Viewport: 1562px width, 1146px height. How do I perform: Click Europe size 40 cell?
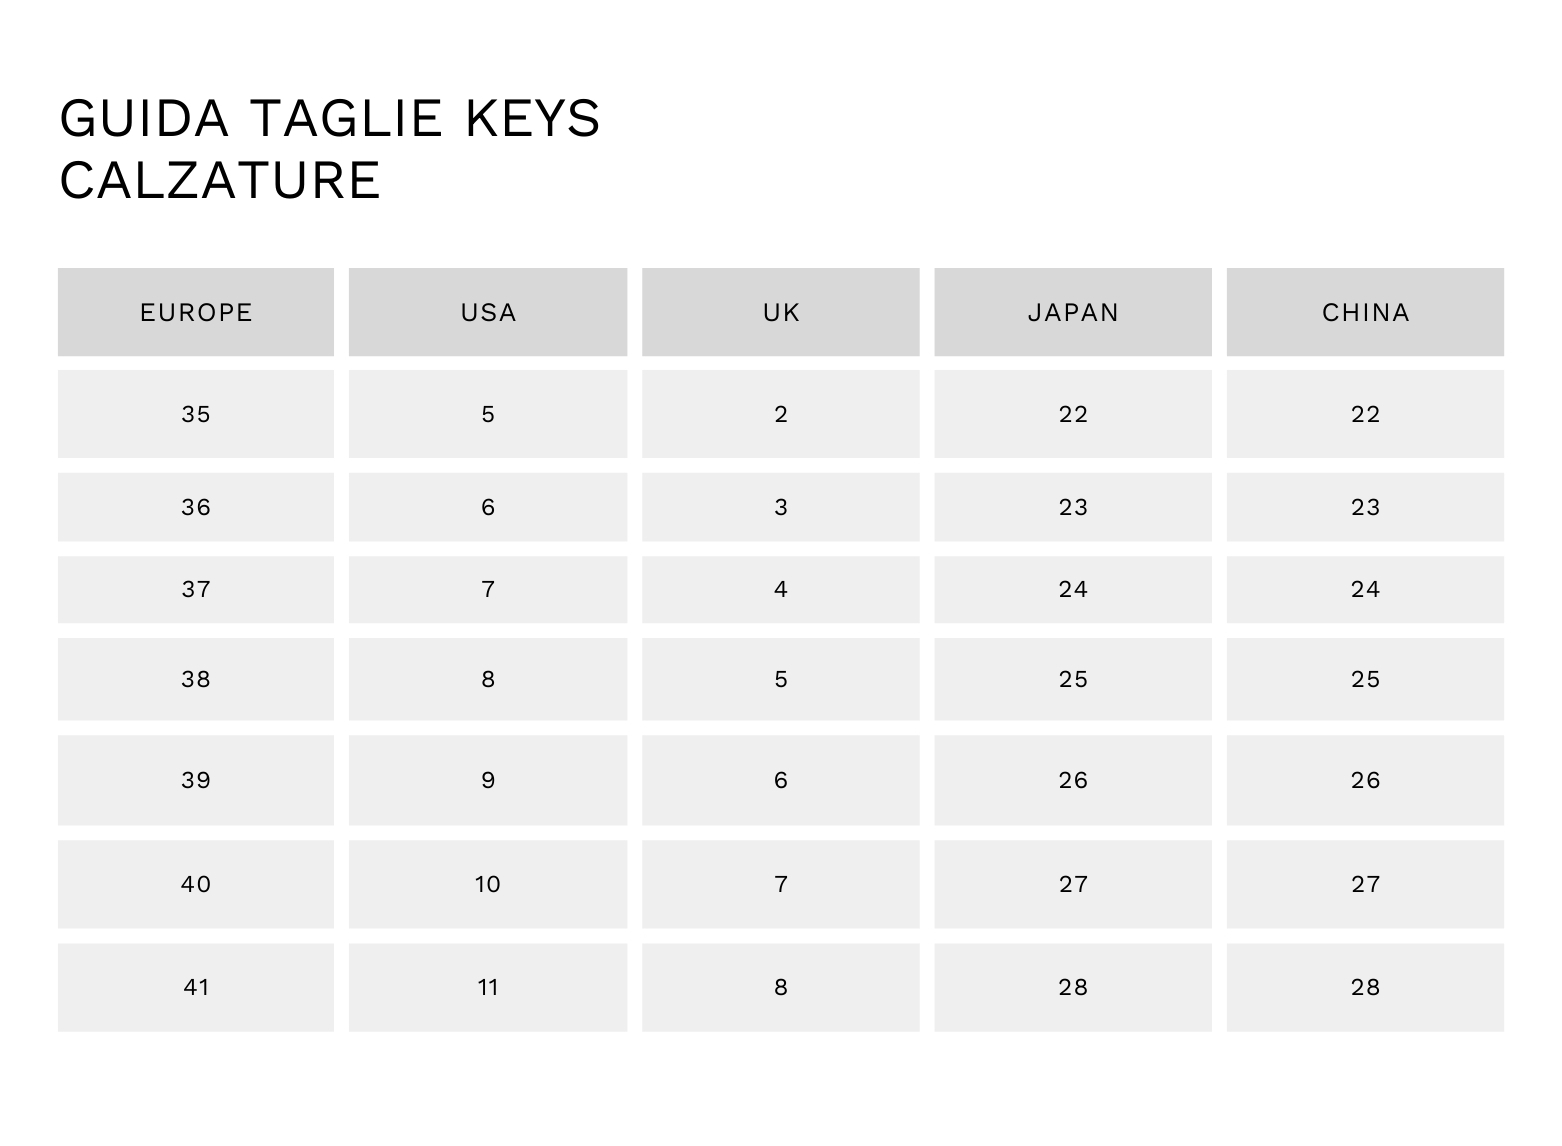pyautogui.click(x=196, y=884)
